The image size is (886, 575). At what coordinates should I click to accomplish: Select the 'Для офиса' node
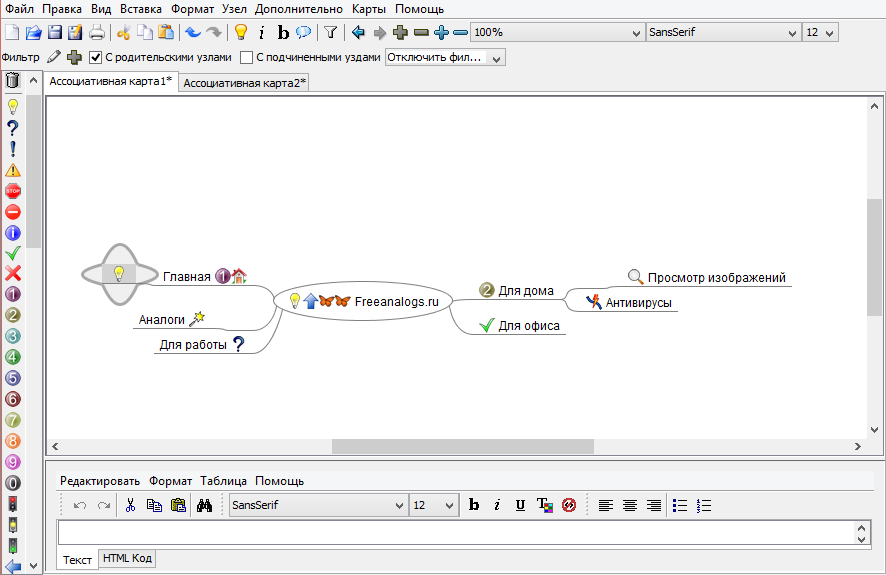point(519,325)
